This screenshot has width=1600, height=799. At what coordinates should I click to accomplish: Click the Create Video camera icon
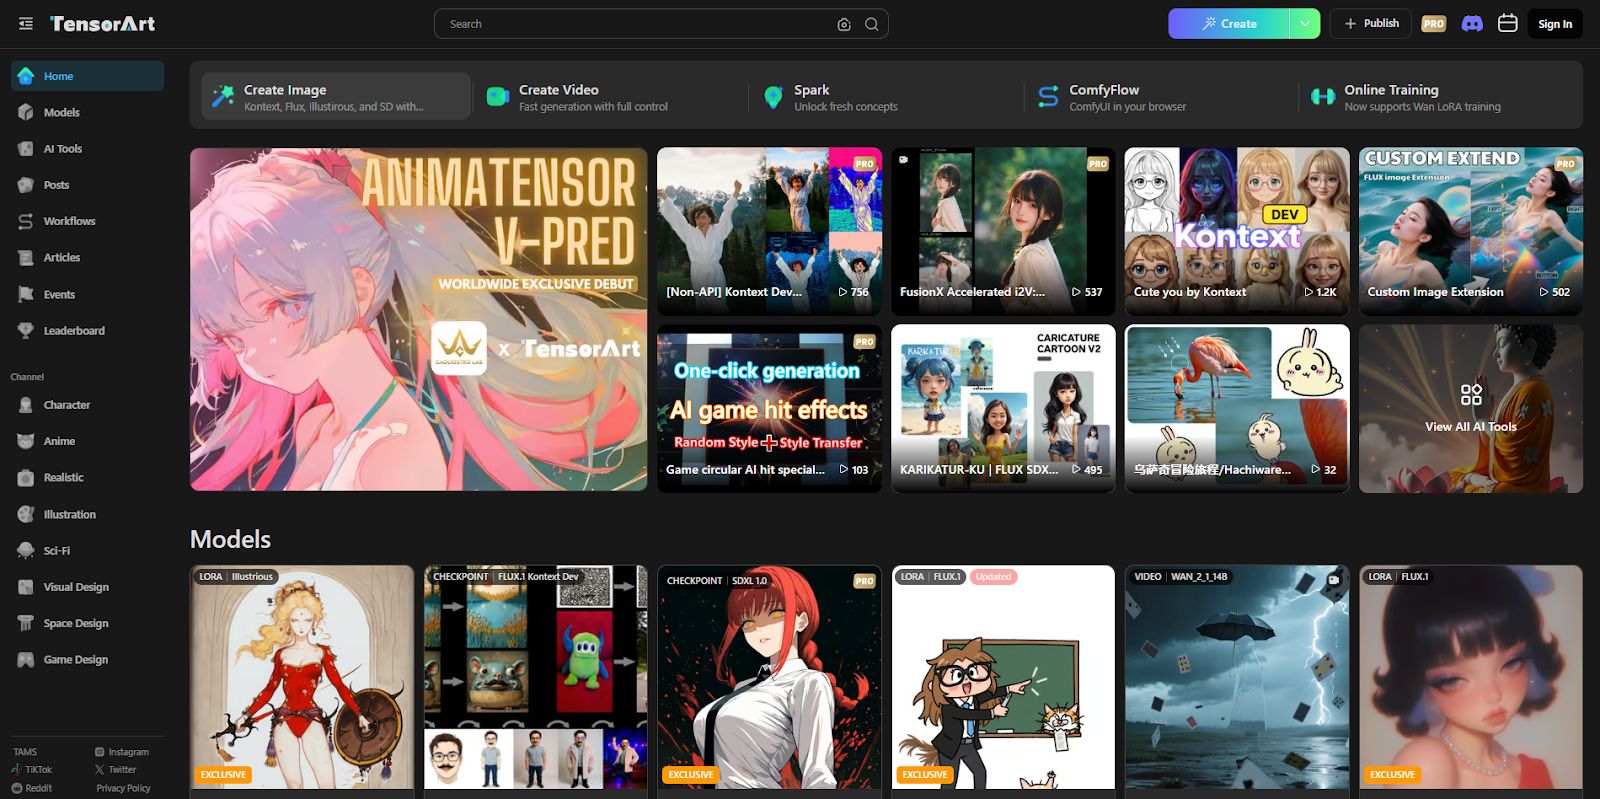(498, 96)
